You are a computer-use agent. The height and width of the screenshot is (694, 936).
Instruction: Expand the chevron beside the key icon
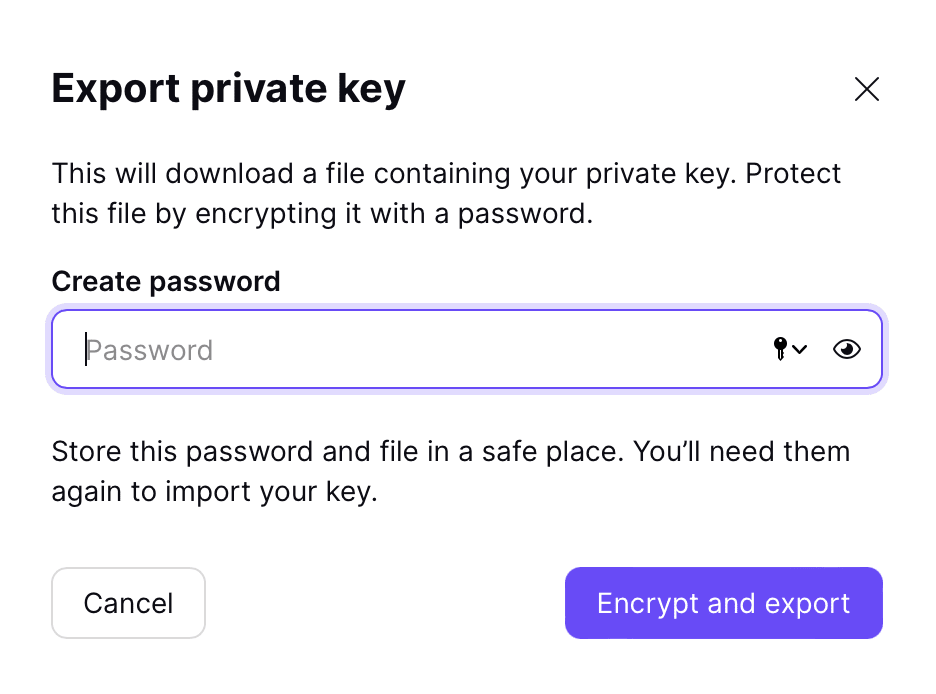[800, 349]
